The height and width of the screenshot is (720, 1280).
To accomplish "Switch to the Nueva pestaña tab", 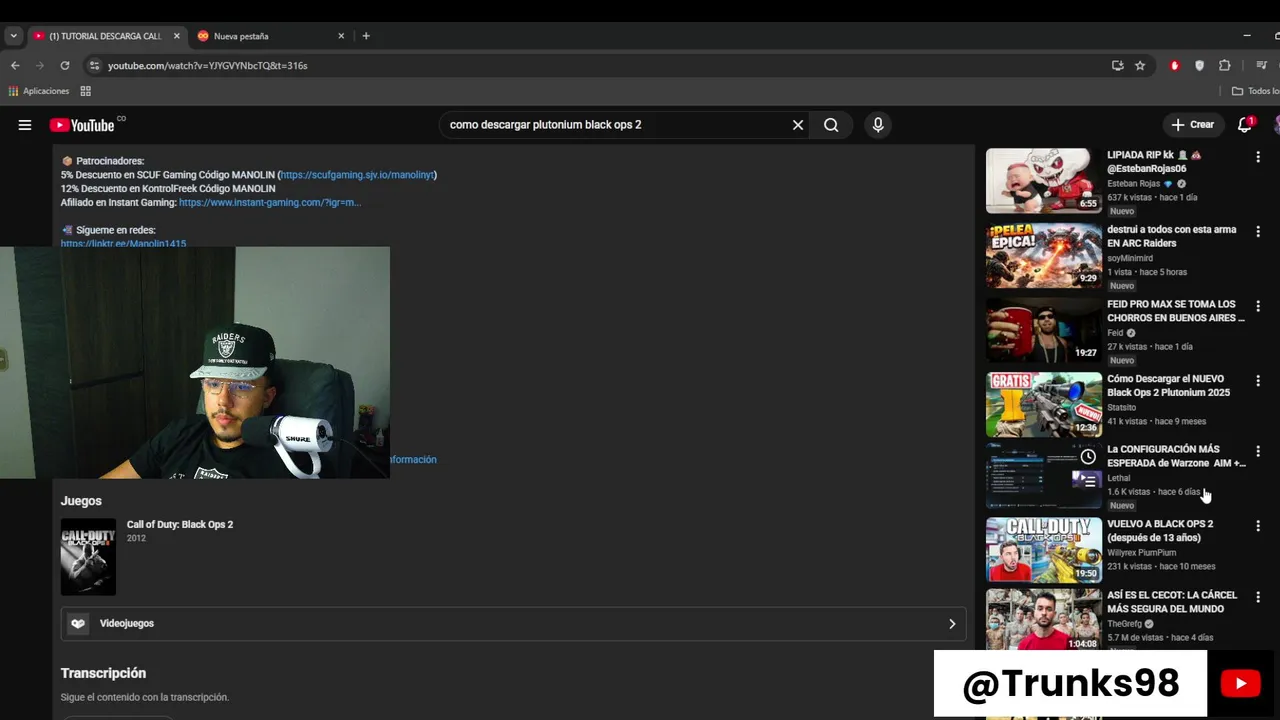I will point(270,36).
